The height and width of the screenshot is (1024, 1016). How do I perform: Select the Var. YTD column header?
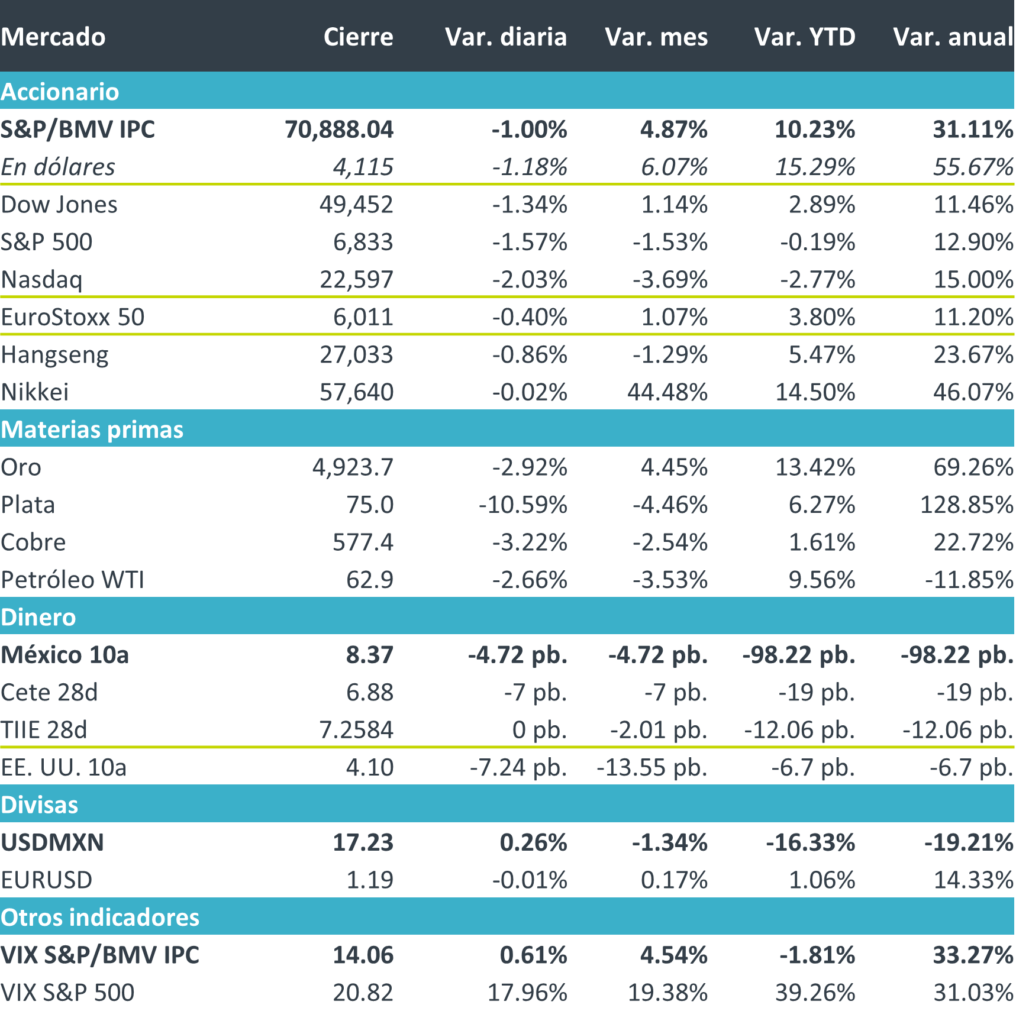coord(805,38)
